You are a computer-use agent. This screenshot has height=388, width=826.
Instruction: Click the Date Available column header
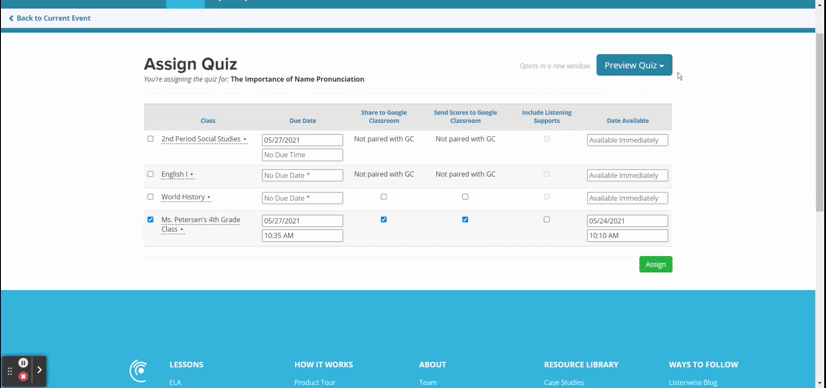coord(627,121)
